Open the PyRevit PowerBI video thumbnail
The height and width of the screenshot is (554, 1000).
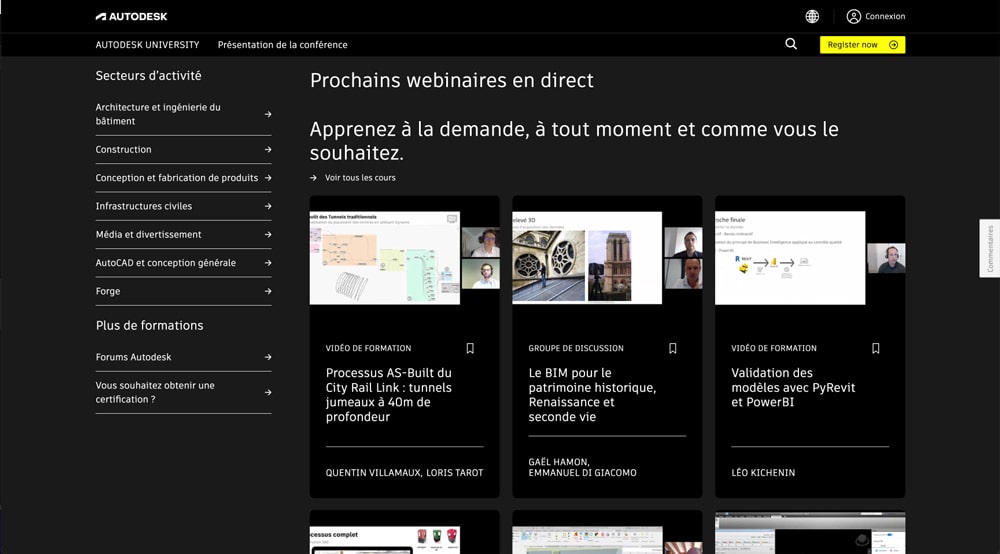tap(810, 258)
